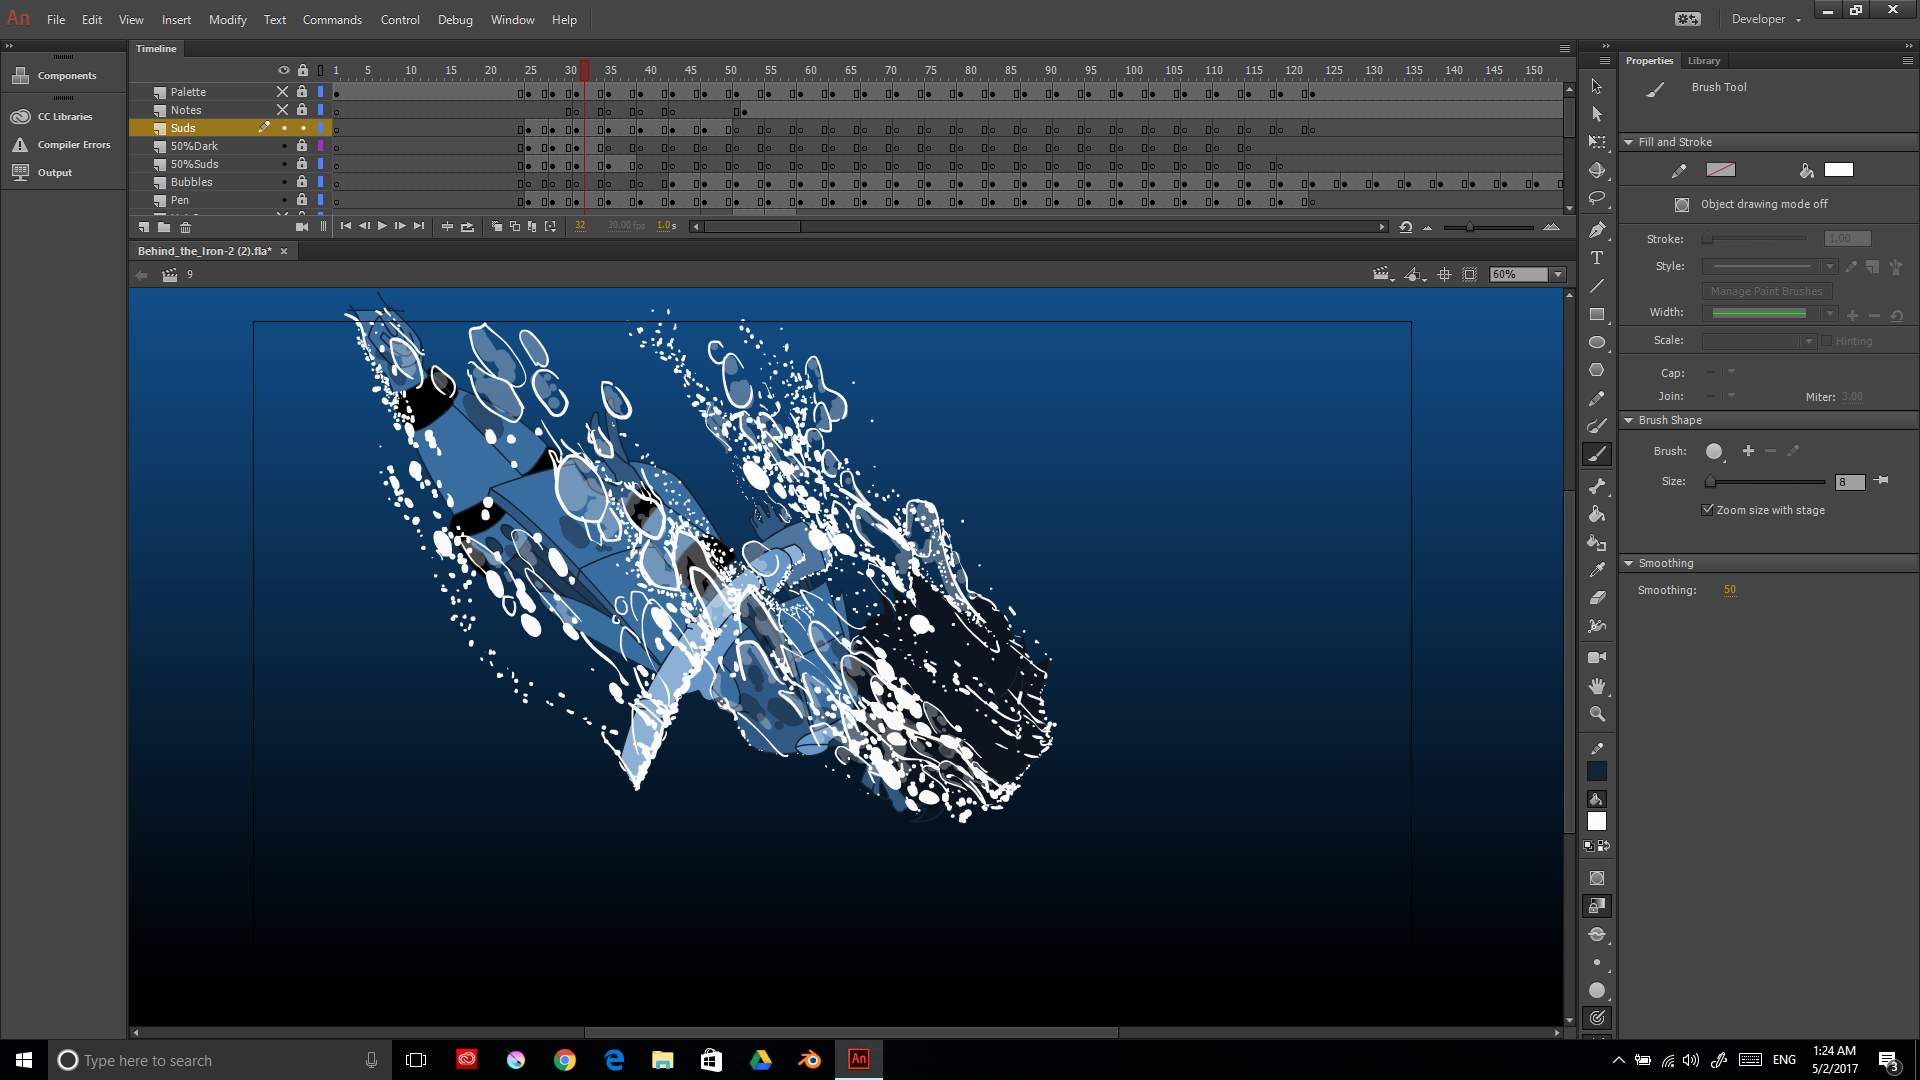Image resolution: width=1920 pixels, height=1080 pixels.
Task: Switch to the Library tab
Action: pos(1704,61)
